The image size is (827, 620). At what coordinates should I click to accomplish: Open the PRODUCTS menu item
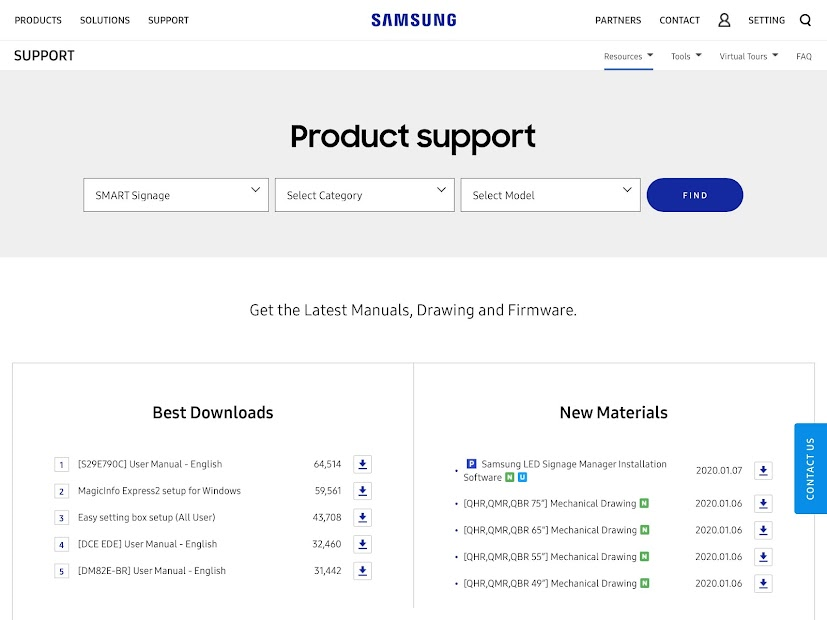[37, 19]
